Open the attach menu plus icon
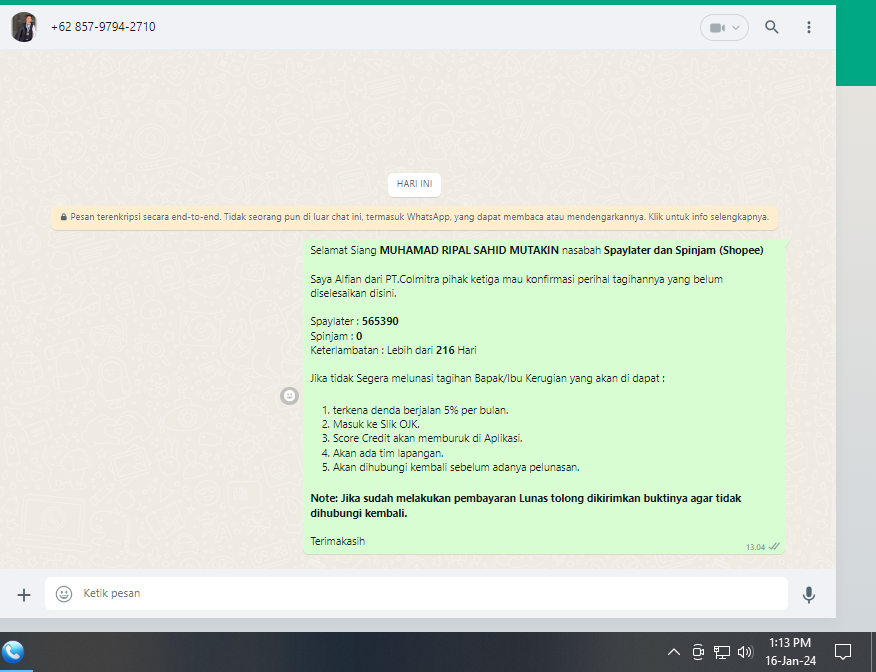Screen dimensions: 876x672 (23, 595)
